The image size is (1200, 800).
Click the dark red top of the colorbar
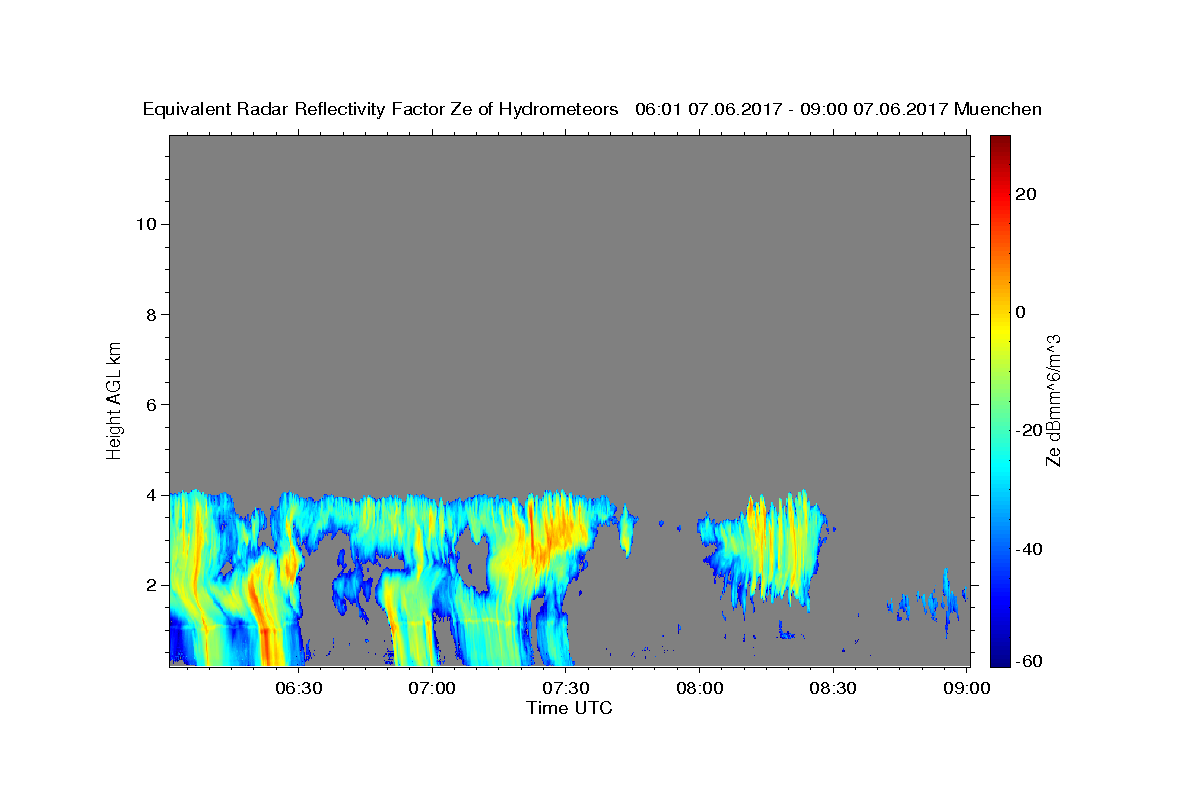click(999, 141)
